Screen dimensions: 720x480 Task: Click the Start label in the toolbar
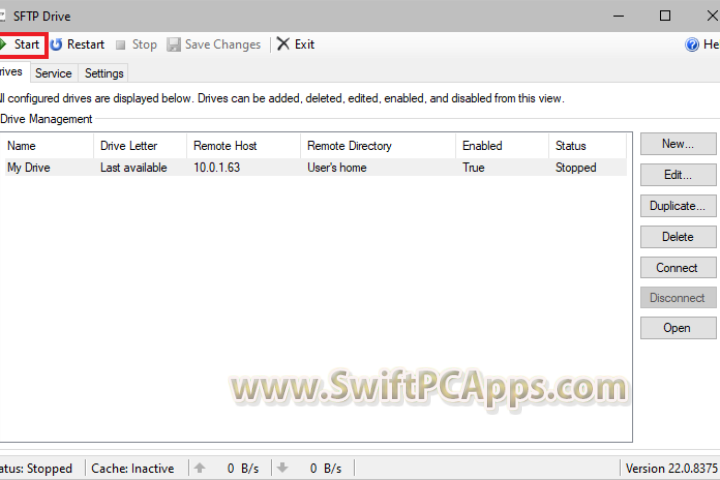pos(27,45)
